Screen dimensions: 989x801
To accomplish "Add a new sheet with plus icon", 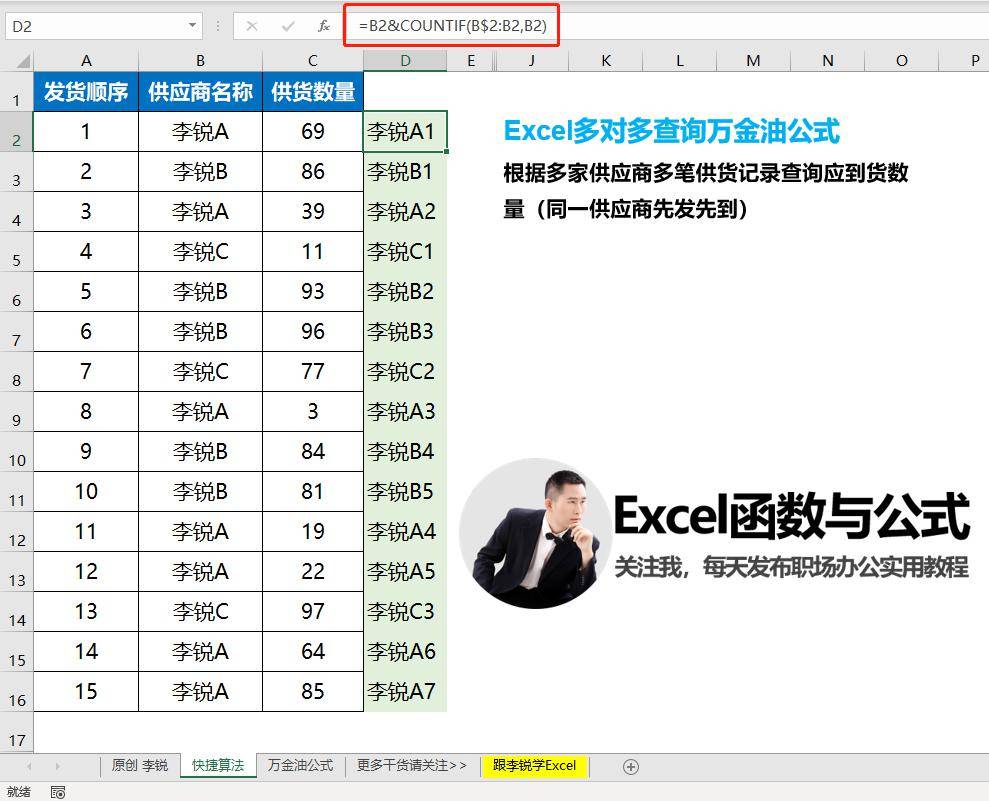I will coord(631,766).
